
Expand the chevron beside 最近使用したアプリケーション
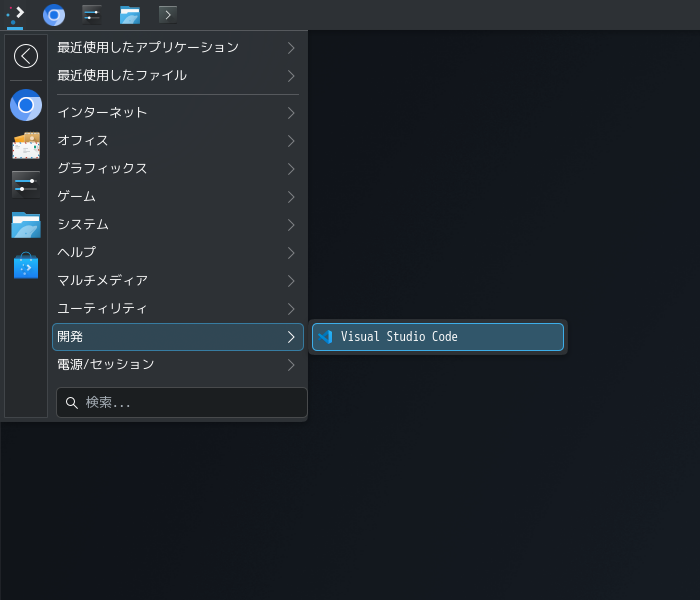(291, 48)
